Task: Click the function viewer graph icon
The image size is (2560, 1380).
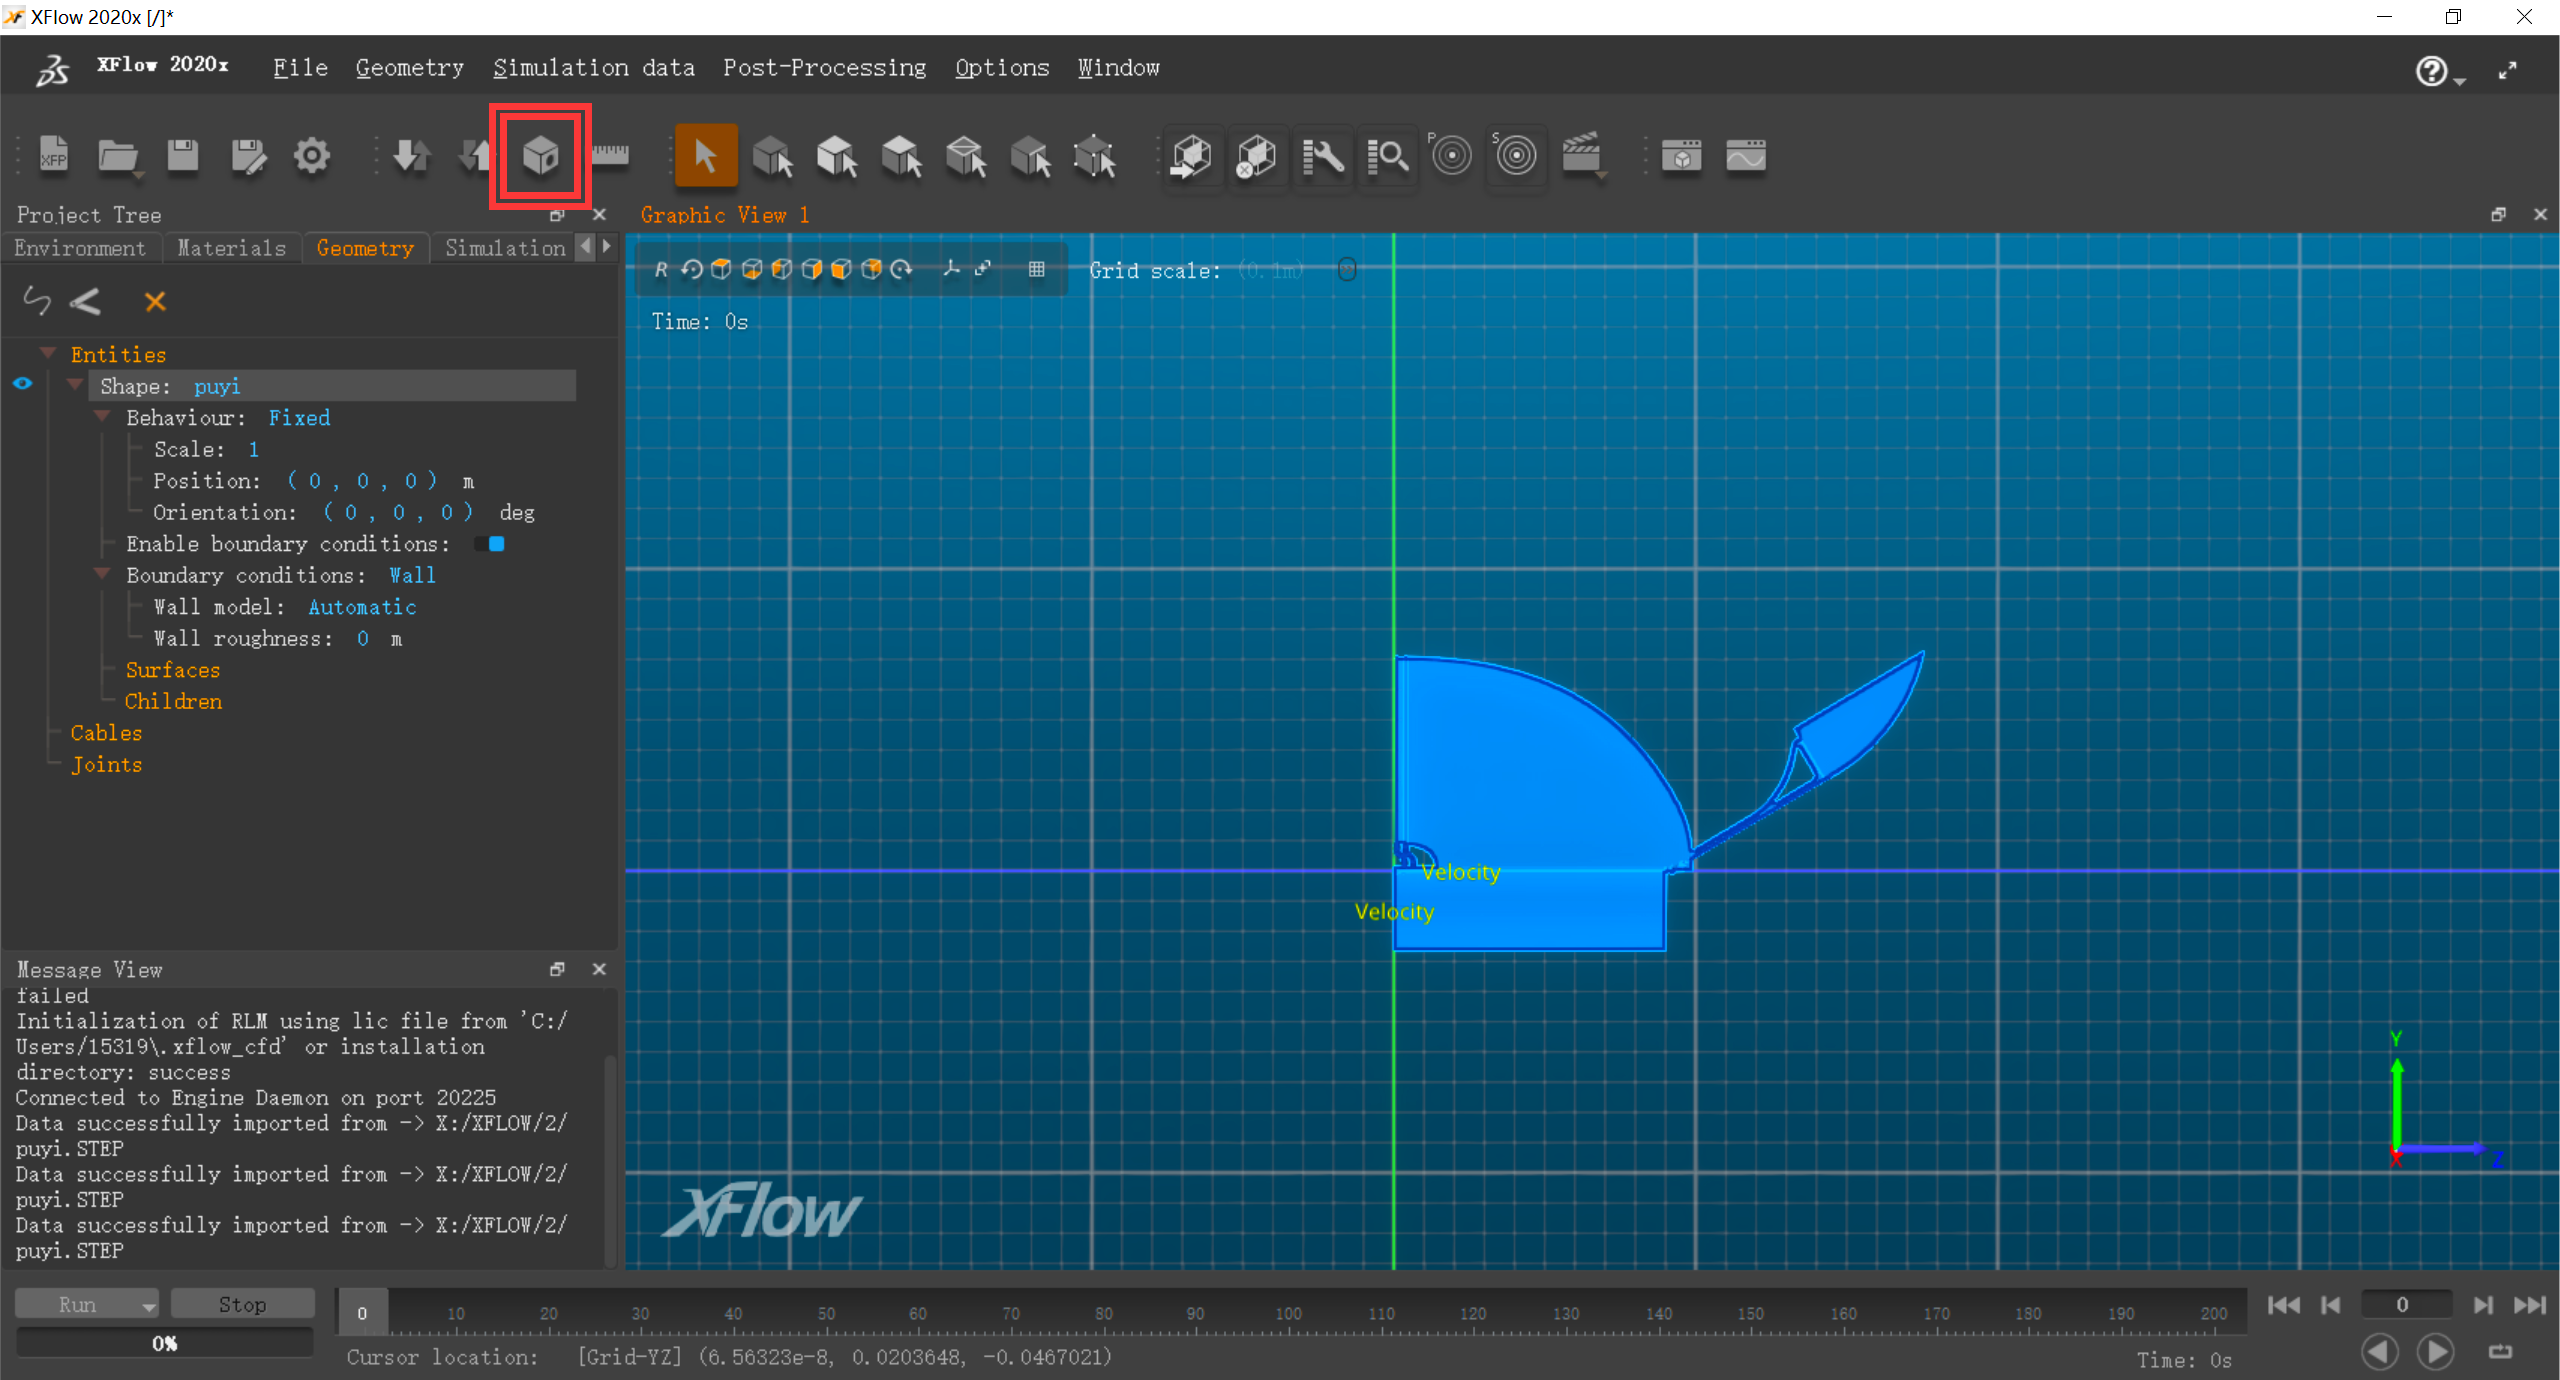Action: [1745, 156]
